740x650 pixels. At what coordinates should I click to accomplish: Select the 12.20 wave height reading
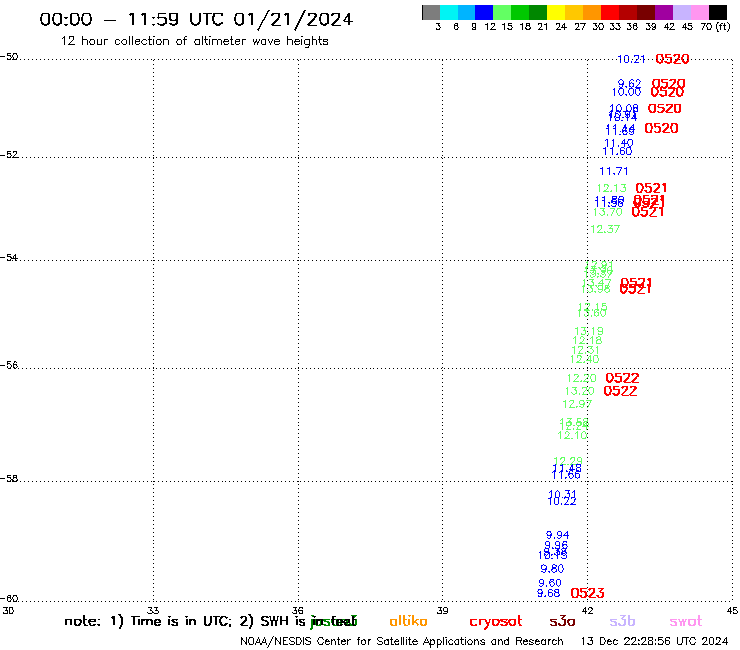pyautogui.click(x=581, y=378)
